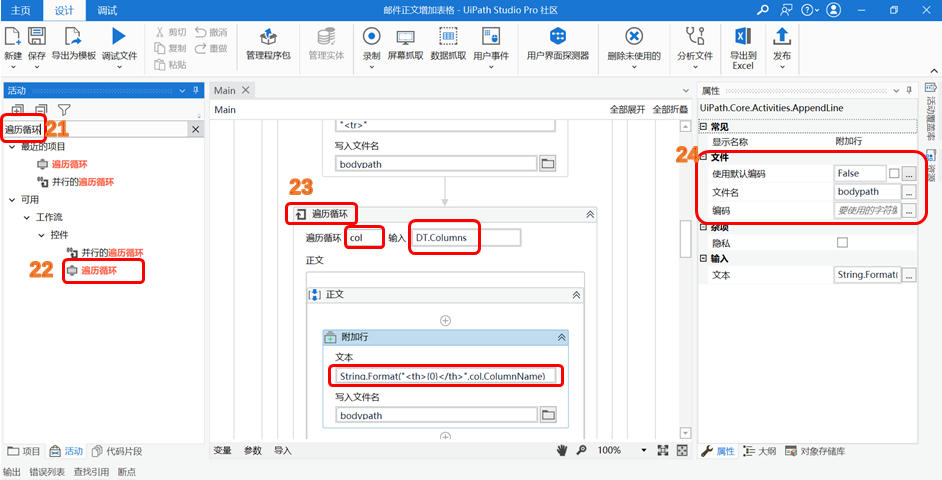Open the help question-mark menu

point(810,10)
